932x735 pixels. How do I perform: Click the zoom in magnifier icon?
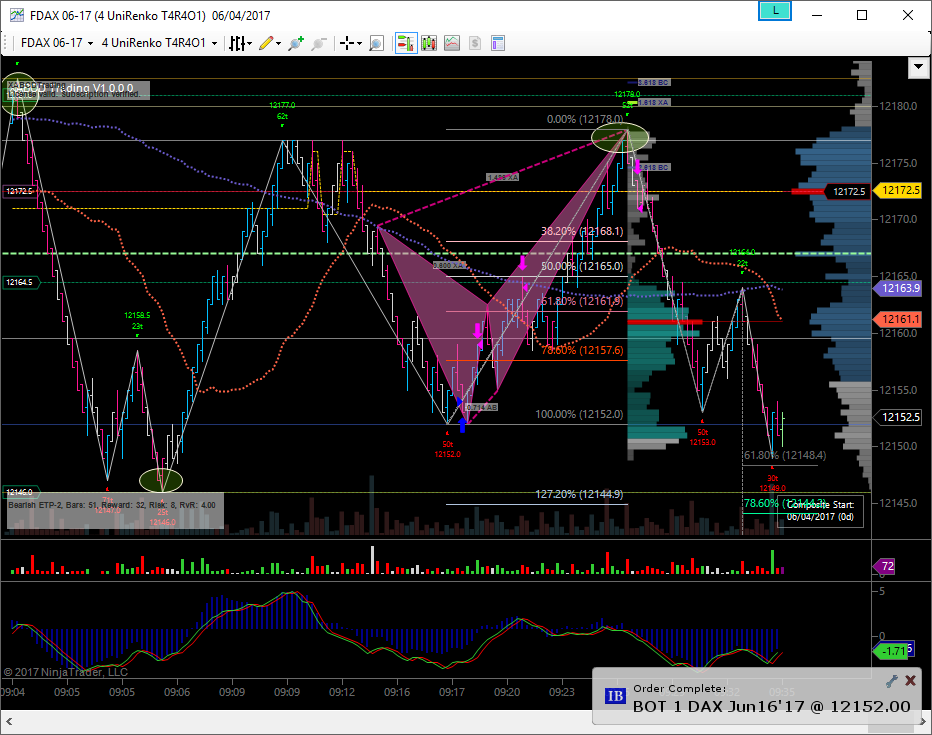295,43
